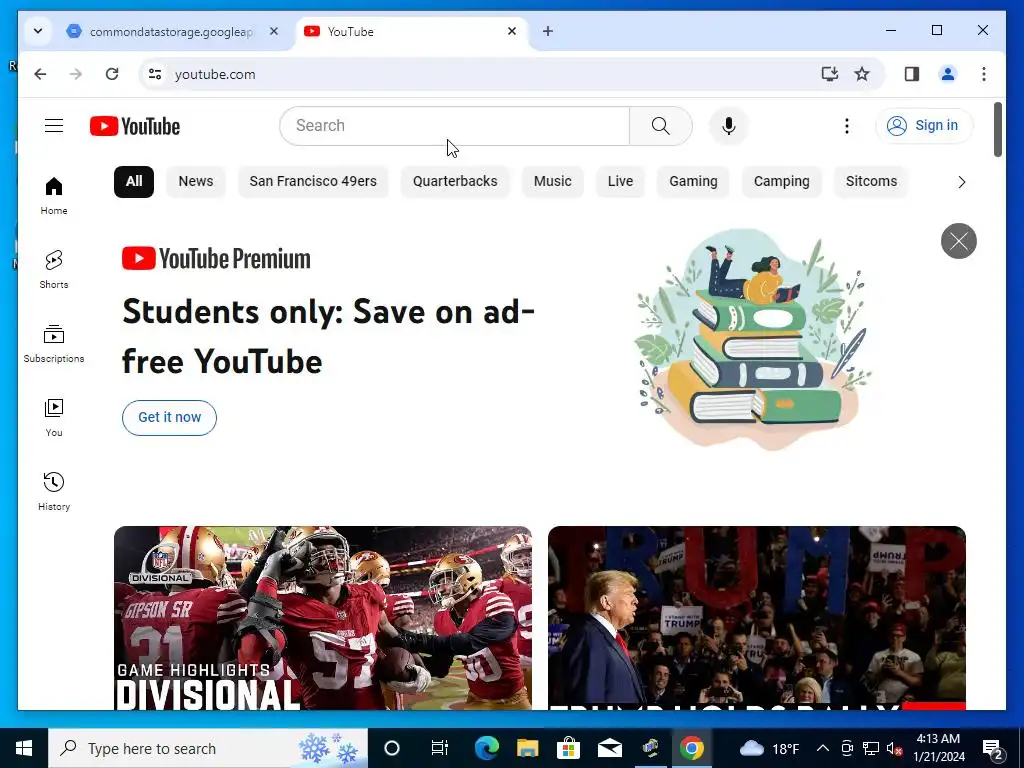Viewport: 1024px width, 768px height.
Task: Open Shorts in sidebar
Action: 54,269
